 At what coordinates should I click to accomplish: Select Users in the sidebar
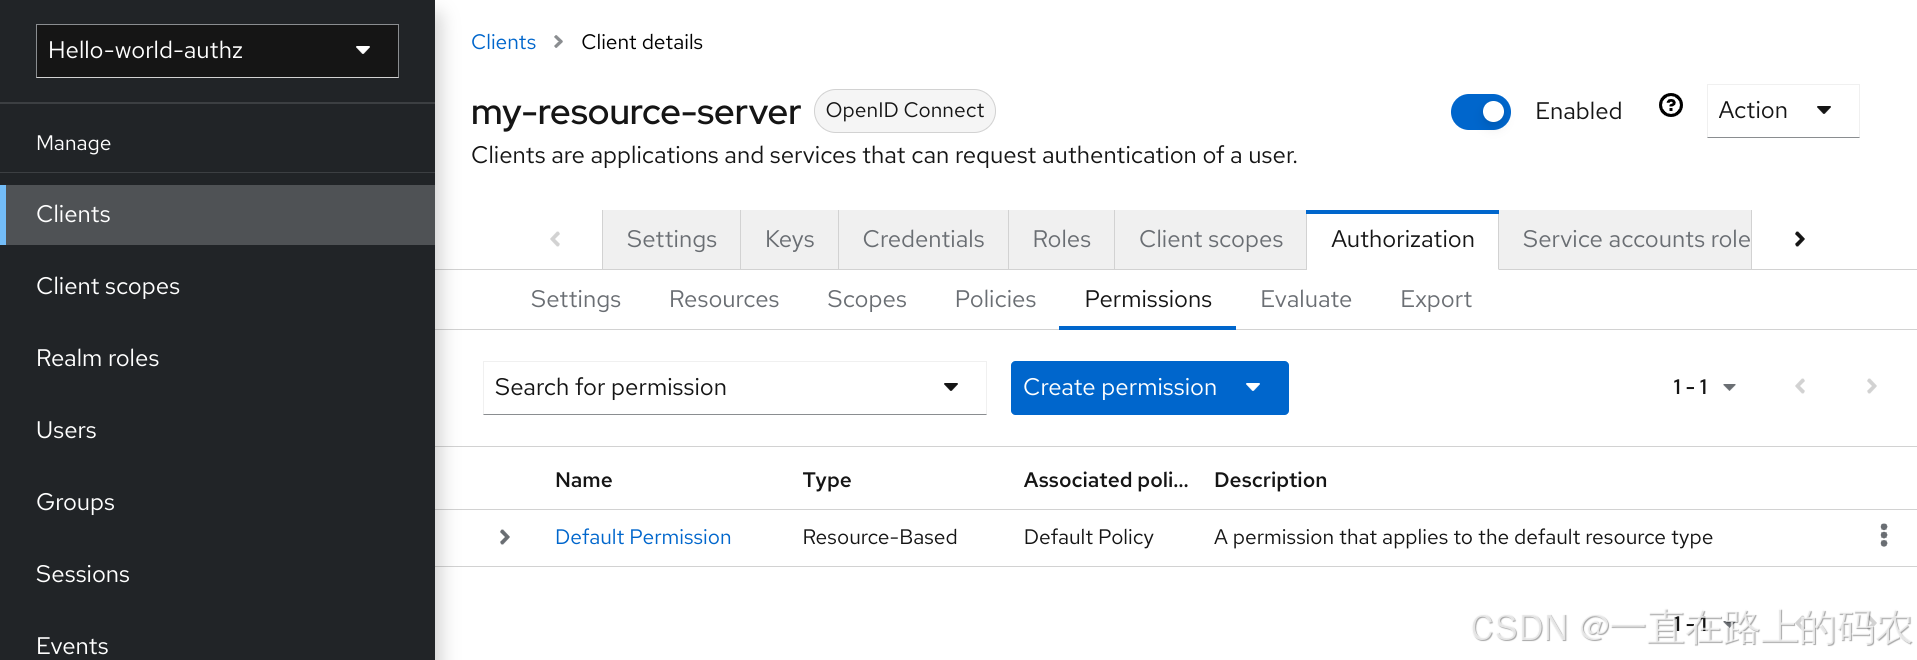66,430
